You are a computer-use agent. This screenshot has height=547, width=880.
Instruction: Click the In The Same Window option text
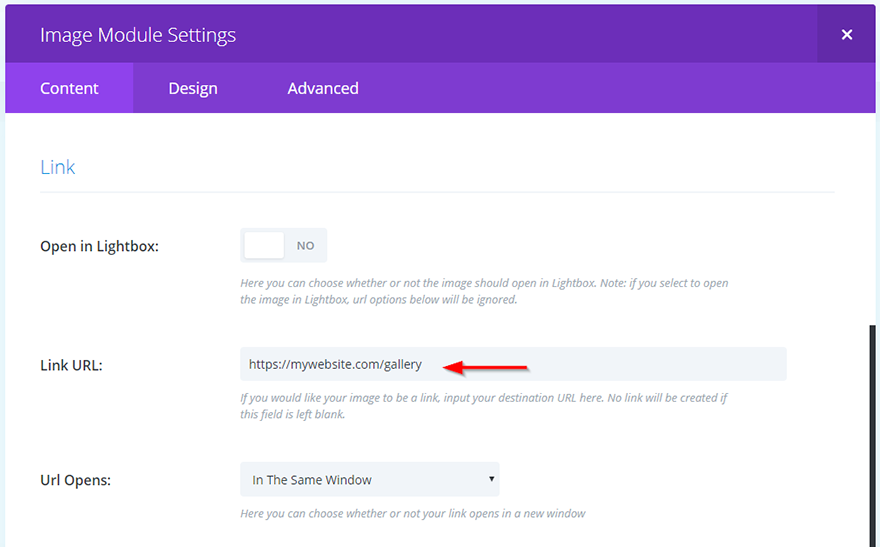pyautogui.click(x=312, y=480)
